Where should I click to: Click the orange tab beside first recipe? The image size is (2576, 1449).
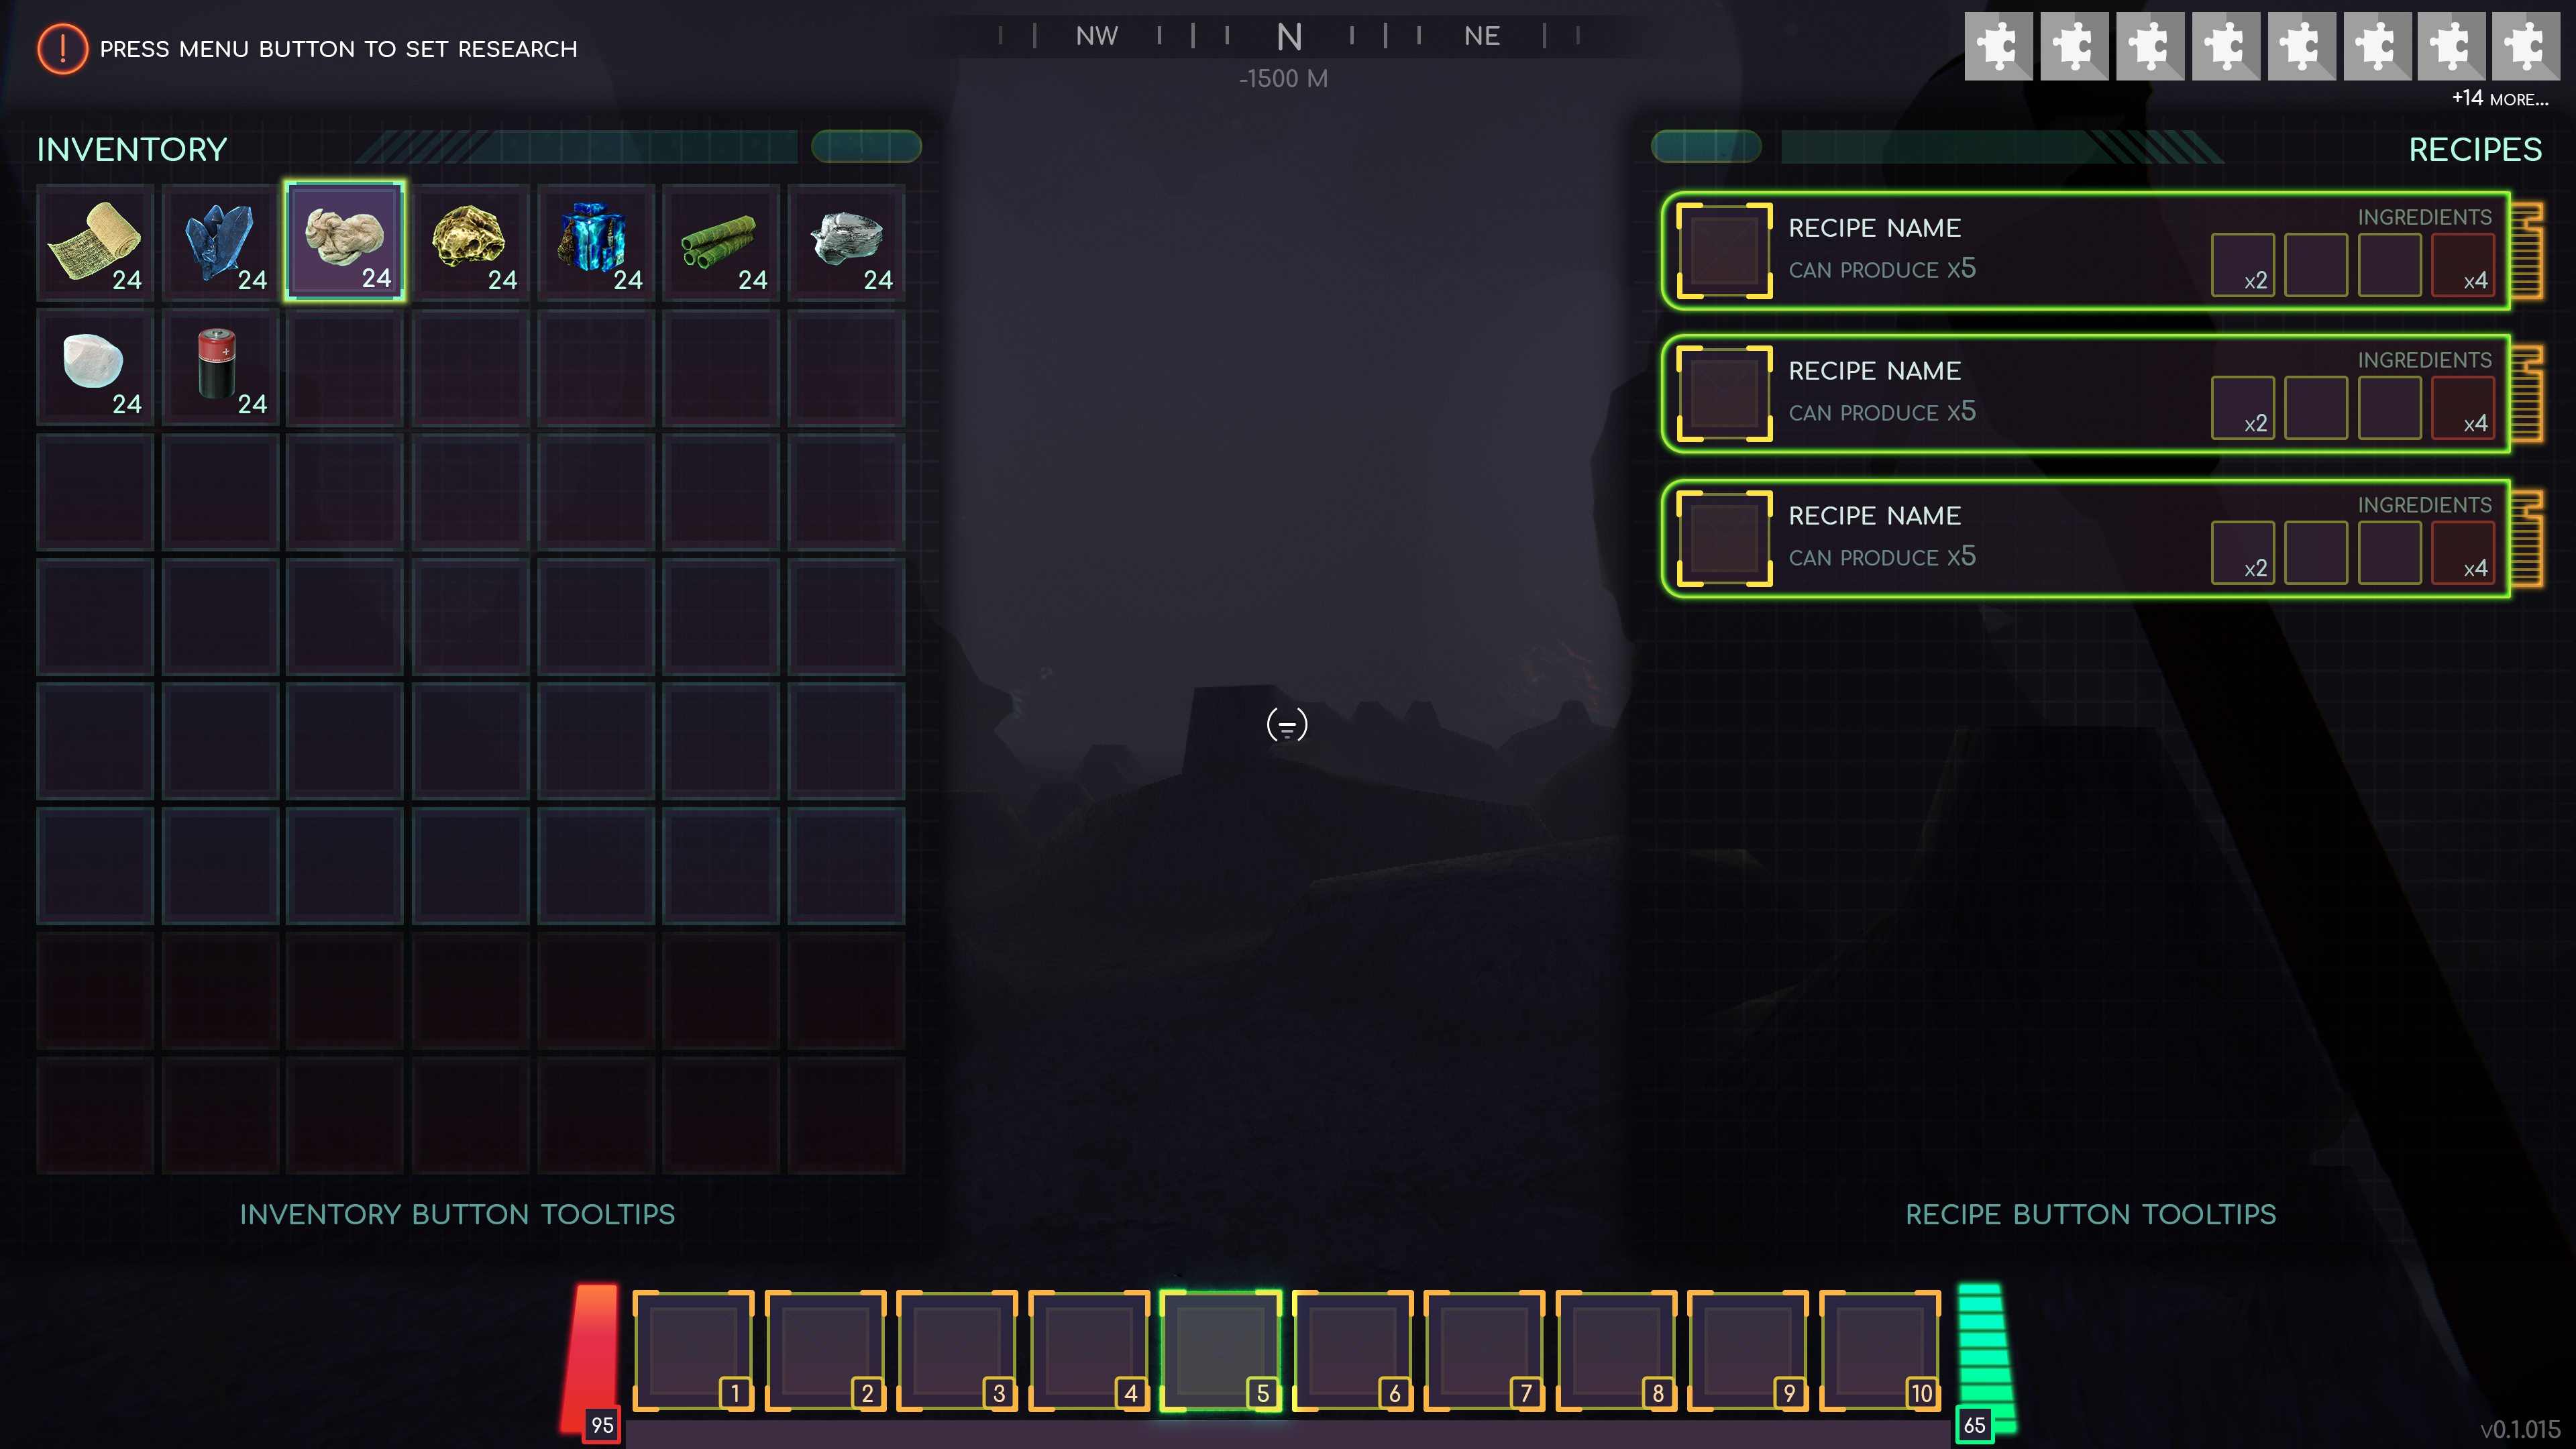[2527, 251]
